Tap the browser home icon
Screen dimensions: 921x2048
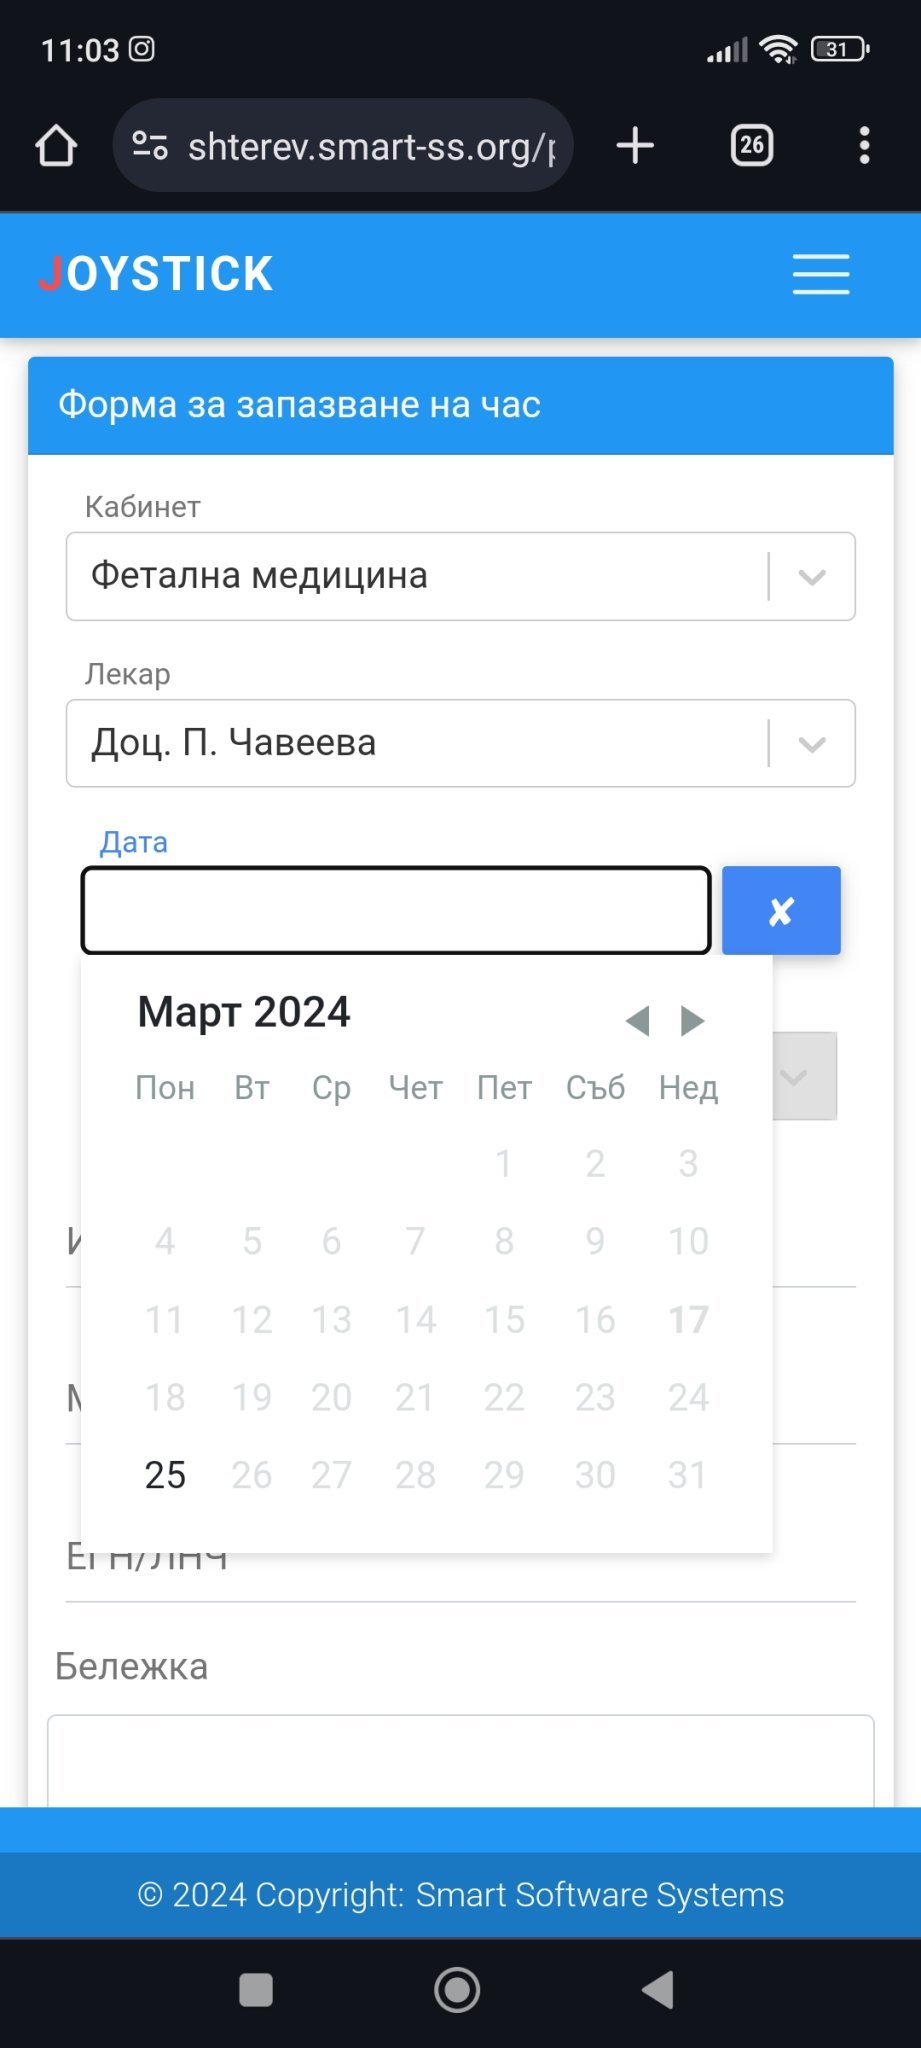[x=56, y=146]
